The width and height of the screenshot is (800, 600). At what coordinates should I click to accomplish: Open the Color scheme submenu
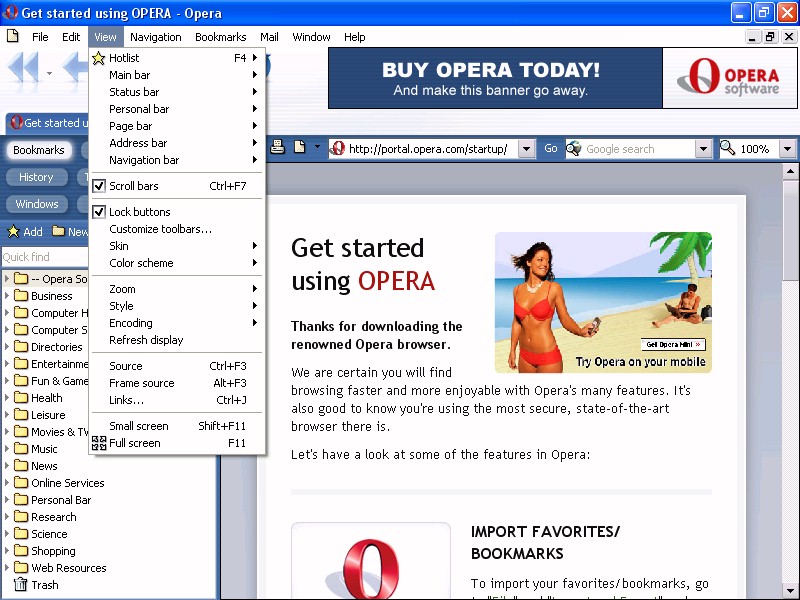coord(177,263)
